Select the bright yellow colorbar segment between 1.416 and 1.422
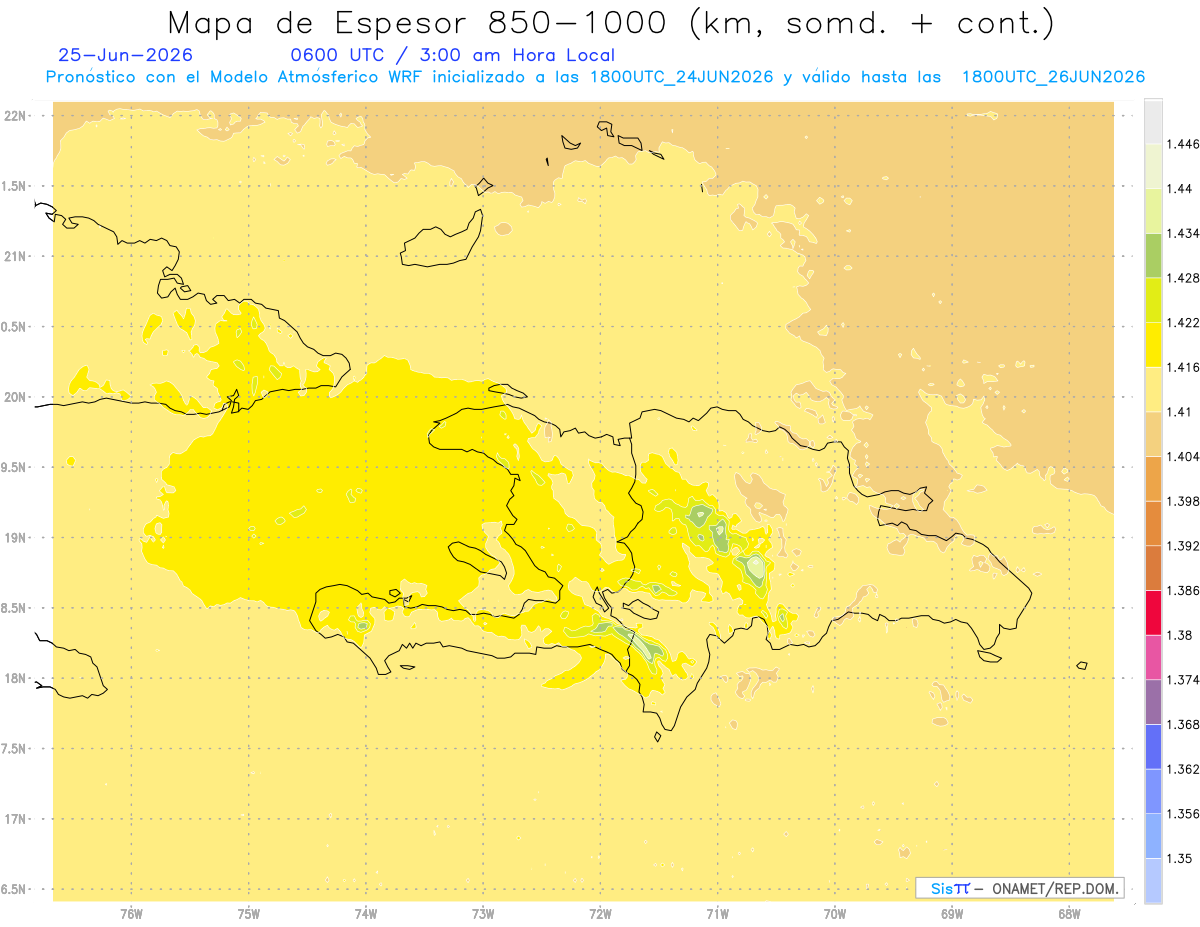The height and width of the screenshot is (927, 1200). point(1153,344)
